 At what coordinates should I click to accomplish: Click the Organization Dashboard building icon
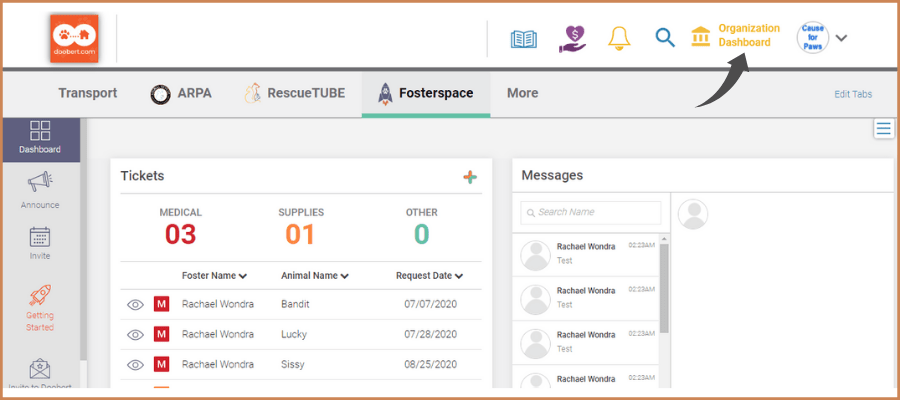(701, 36)
